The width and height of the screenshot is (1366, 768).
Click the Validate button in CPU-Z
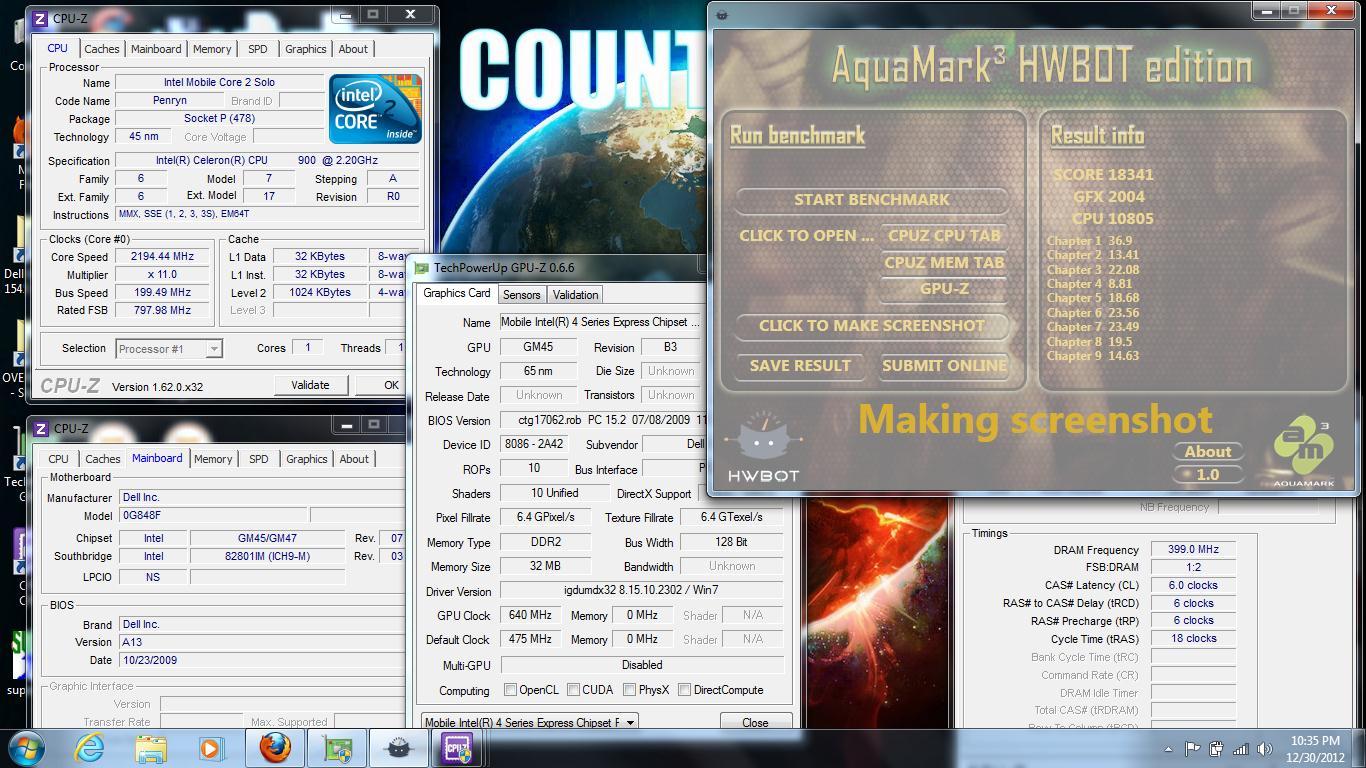[310, 385]
